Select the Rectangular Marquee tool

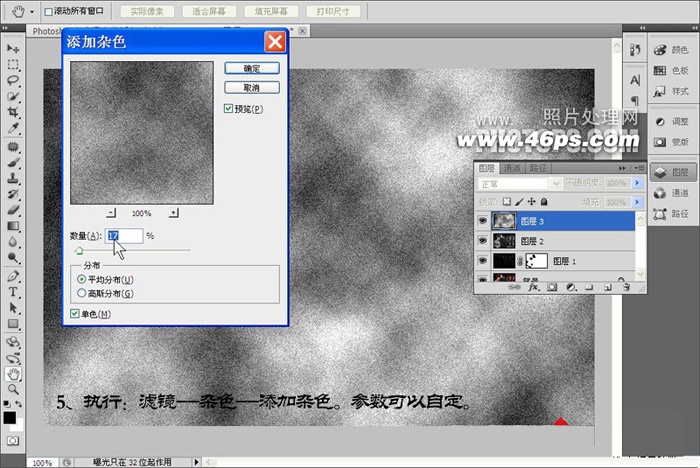click(x=13, y=65)
